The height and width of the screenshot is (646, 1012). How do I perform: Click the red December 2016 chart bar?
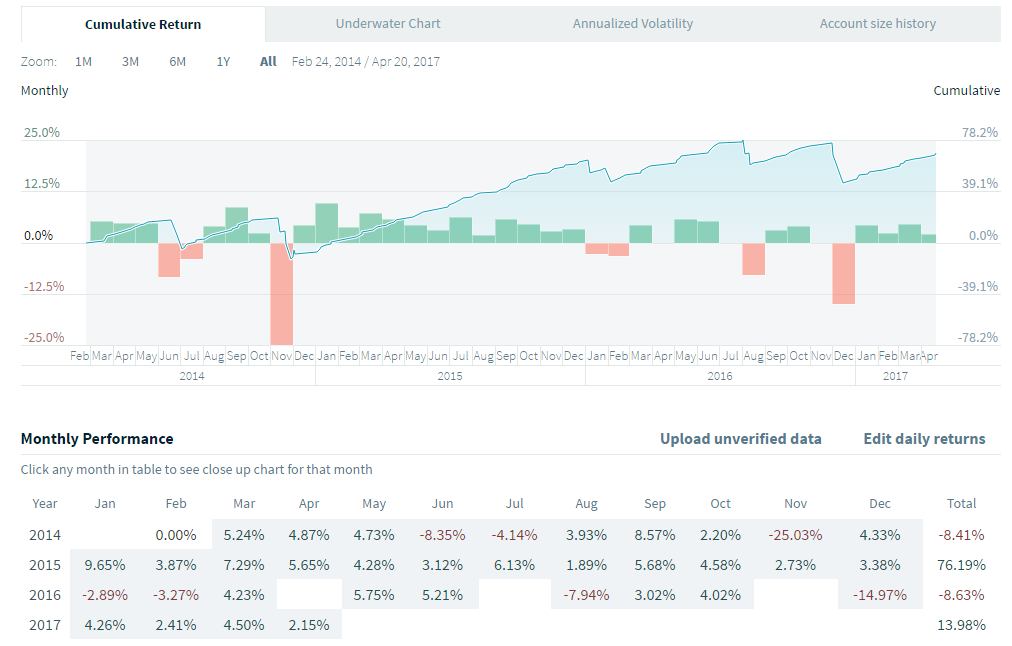(x=844, y=272)
